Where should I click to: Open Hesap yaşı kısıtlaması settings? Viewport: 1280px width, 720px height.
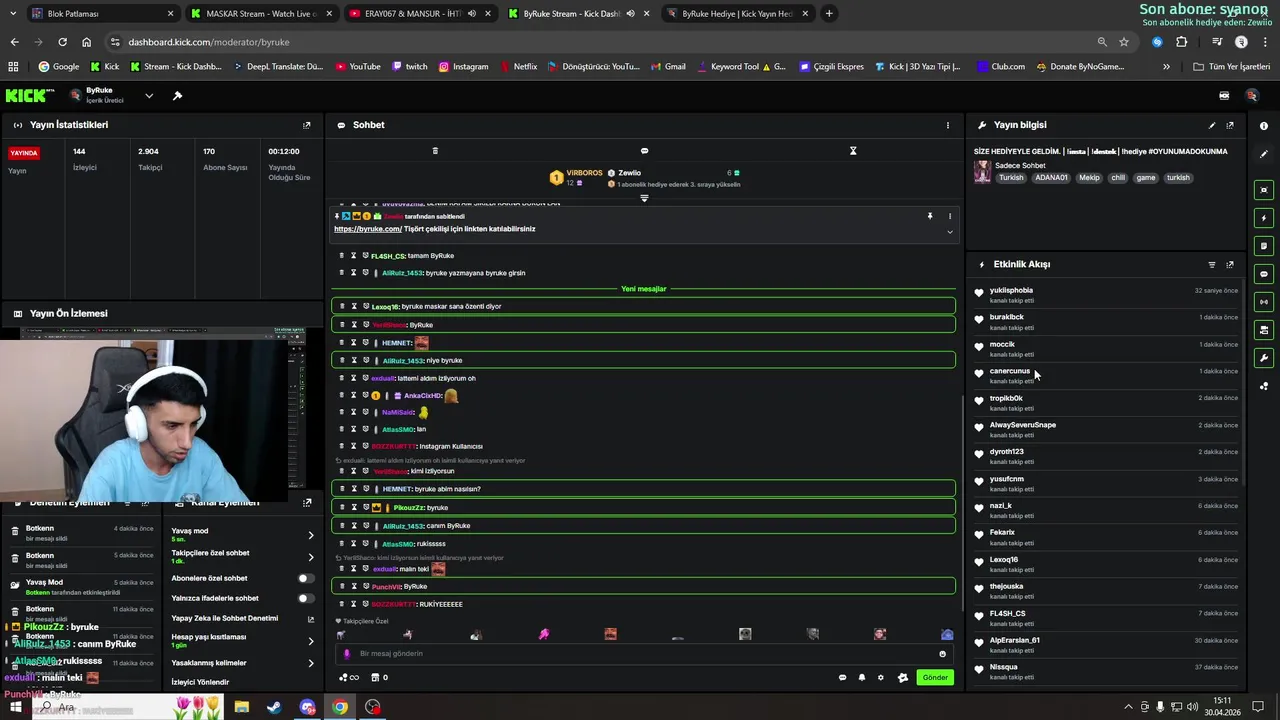[x=241, y=641]
